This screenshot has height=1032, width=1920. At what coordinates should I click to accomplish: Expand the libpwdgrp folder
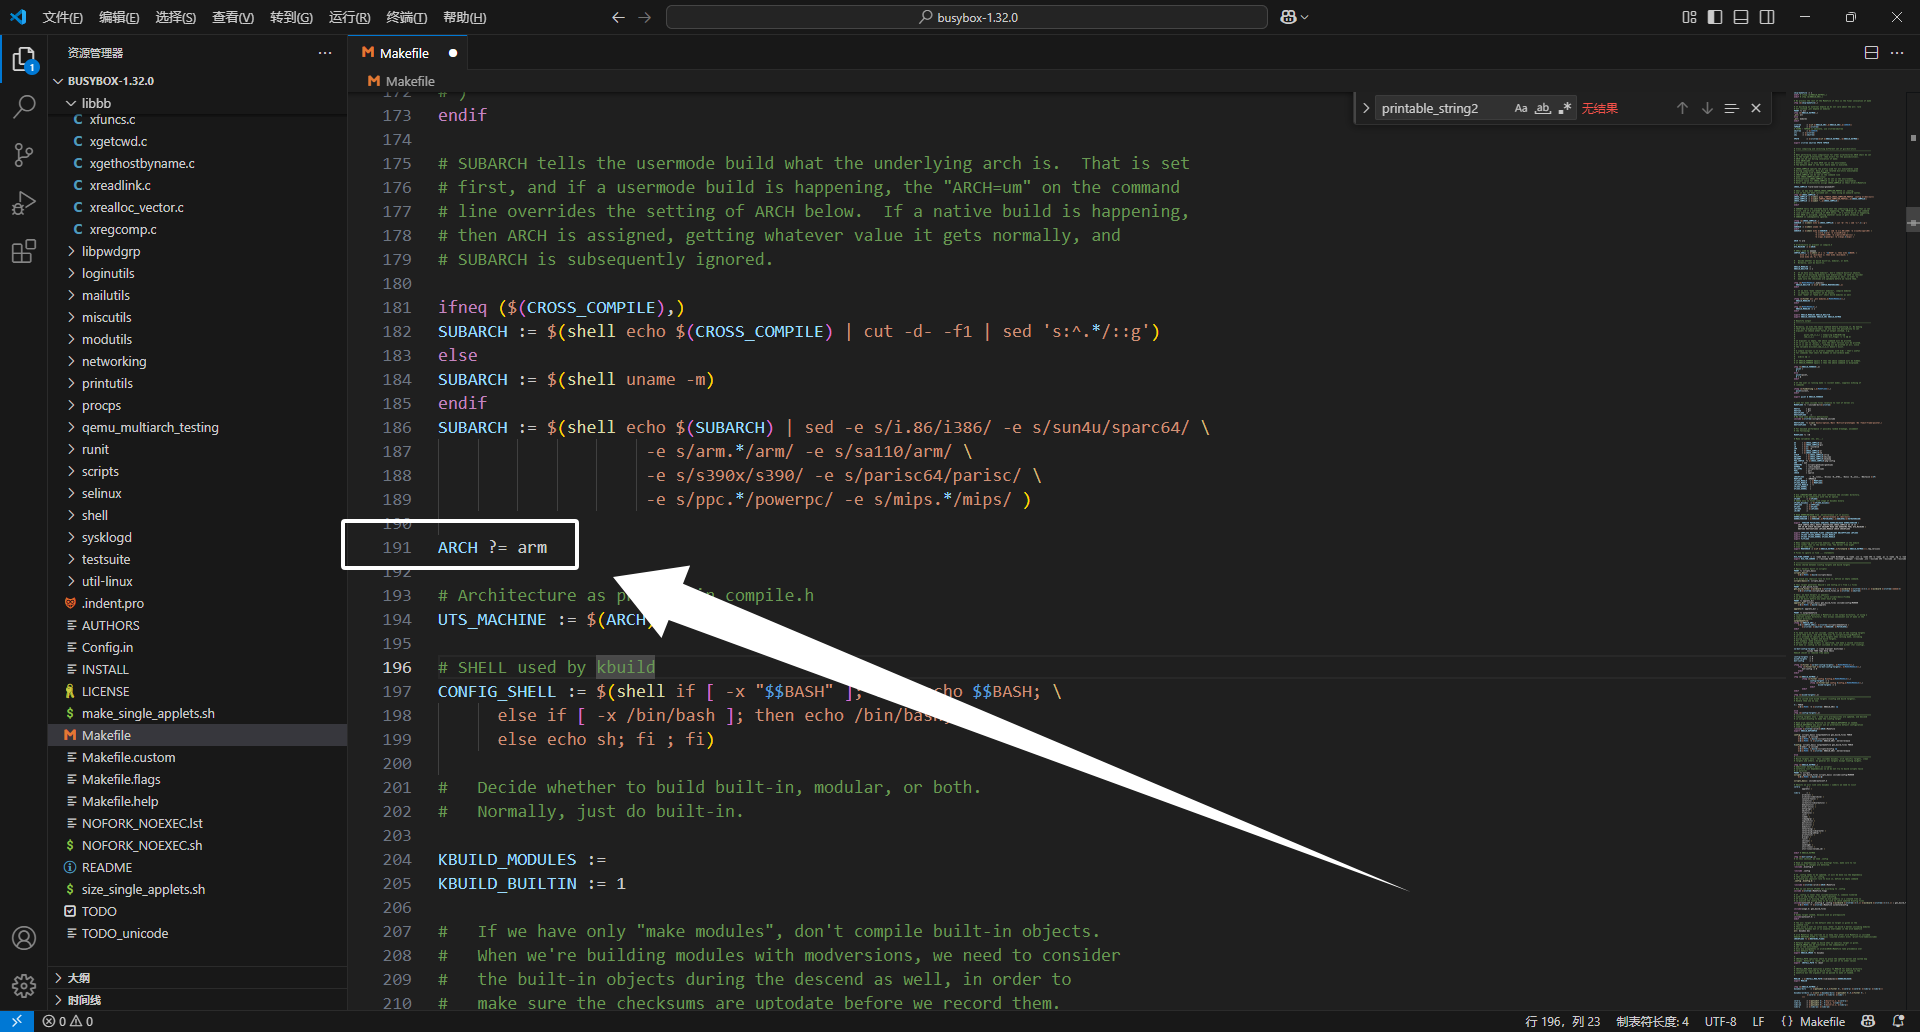click(197, 251)
